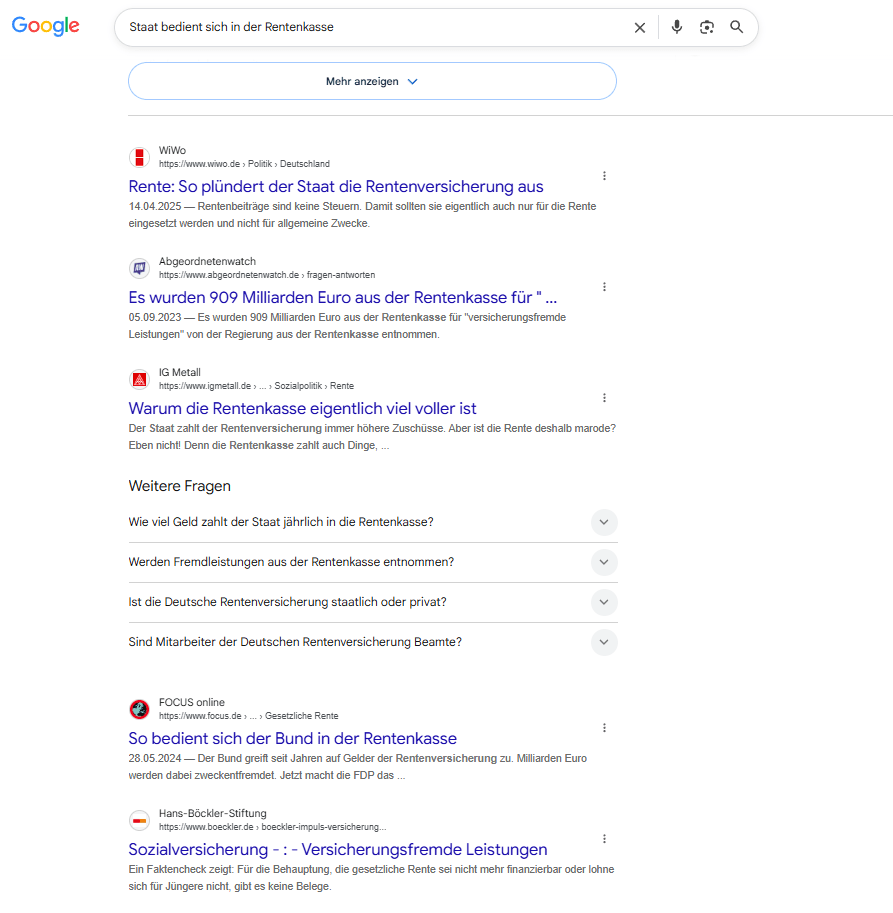
Task: Open 'Rente: So plündert der Staat die Rentenversicherung aus'
Action: [336, 187]
